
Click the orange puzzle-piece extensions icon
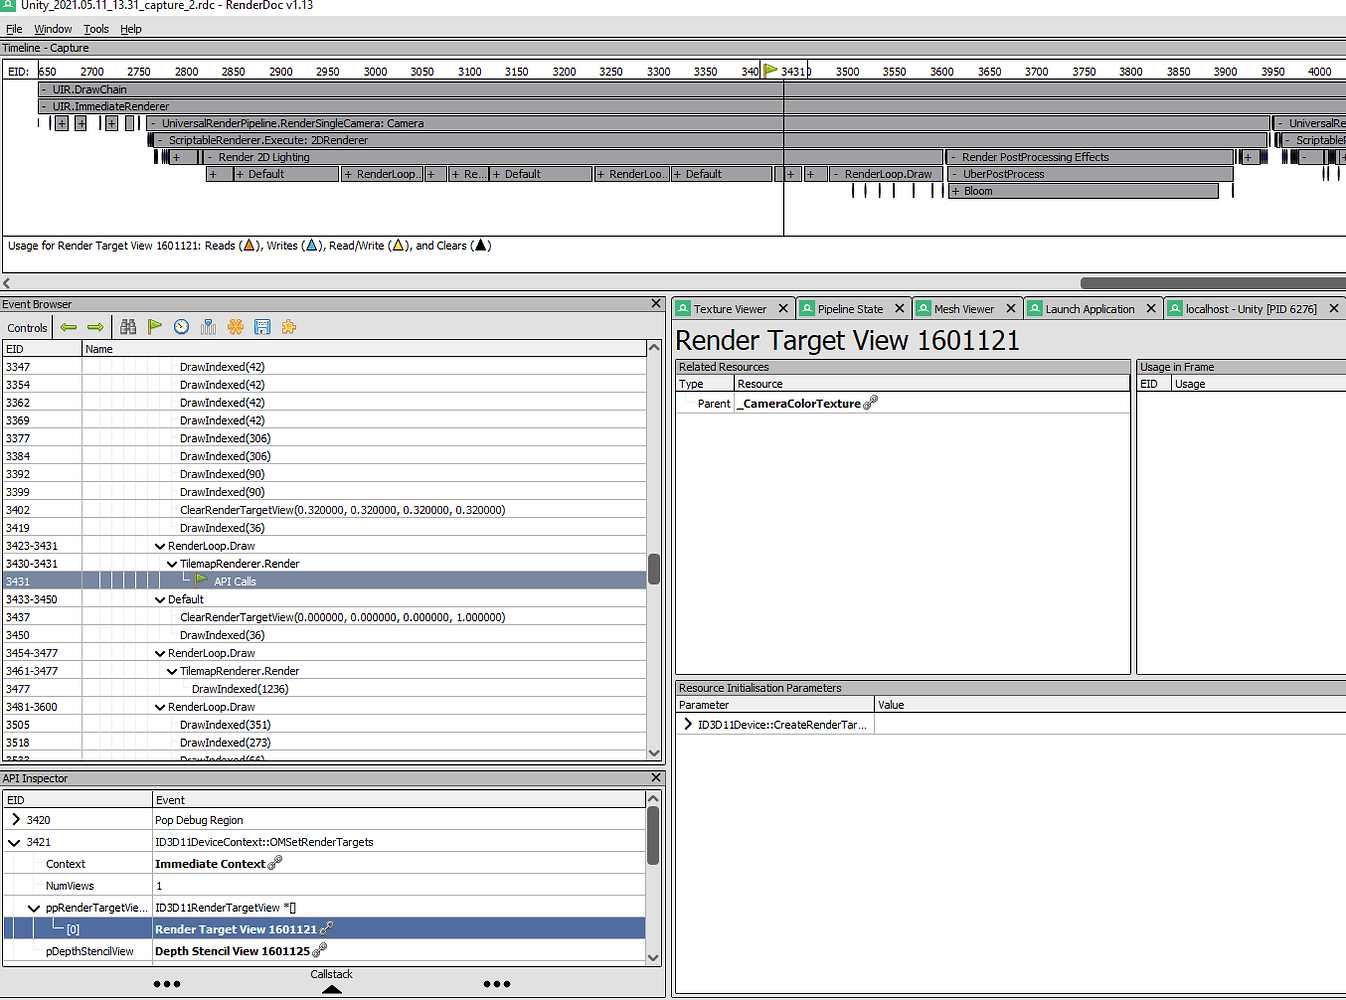click(x=288, y=327)
